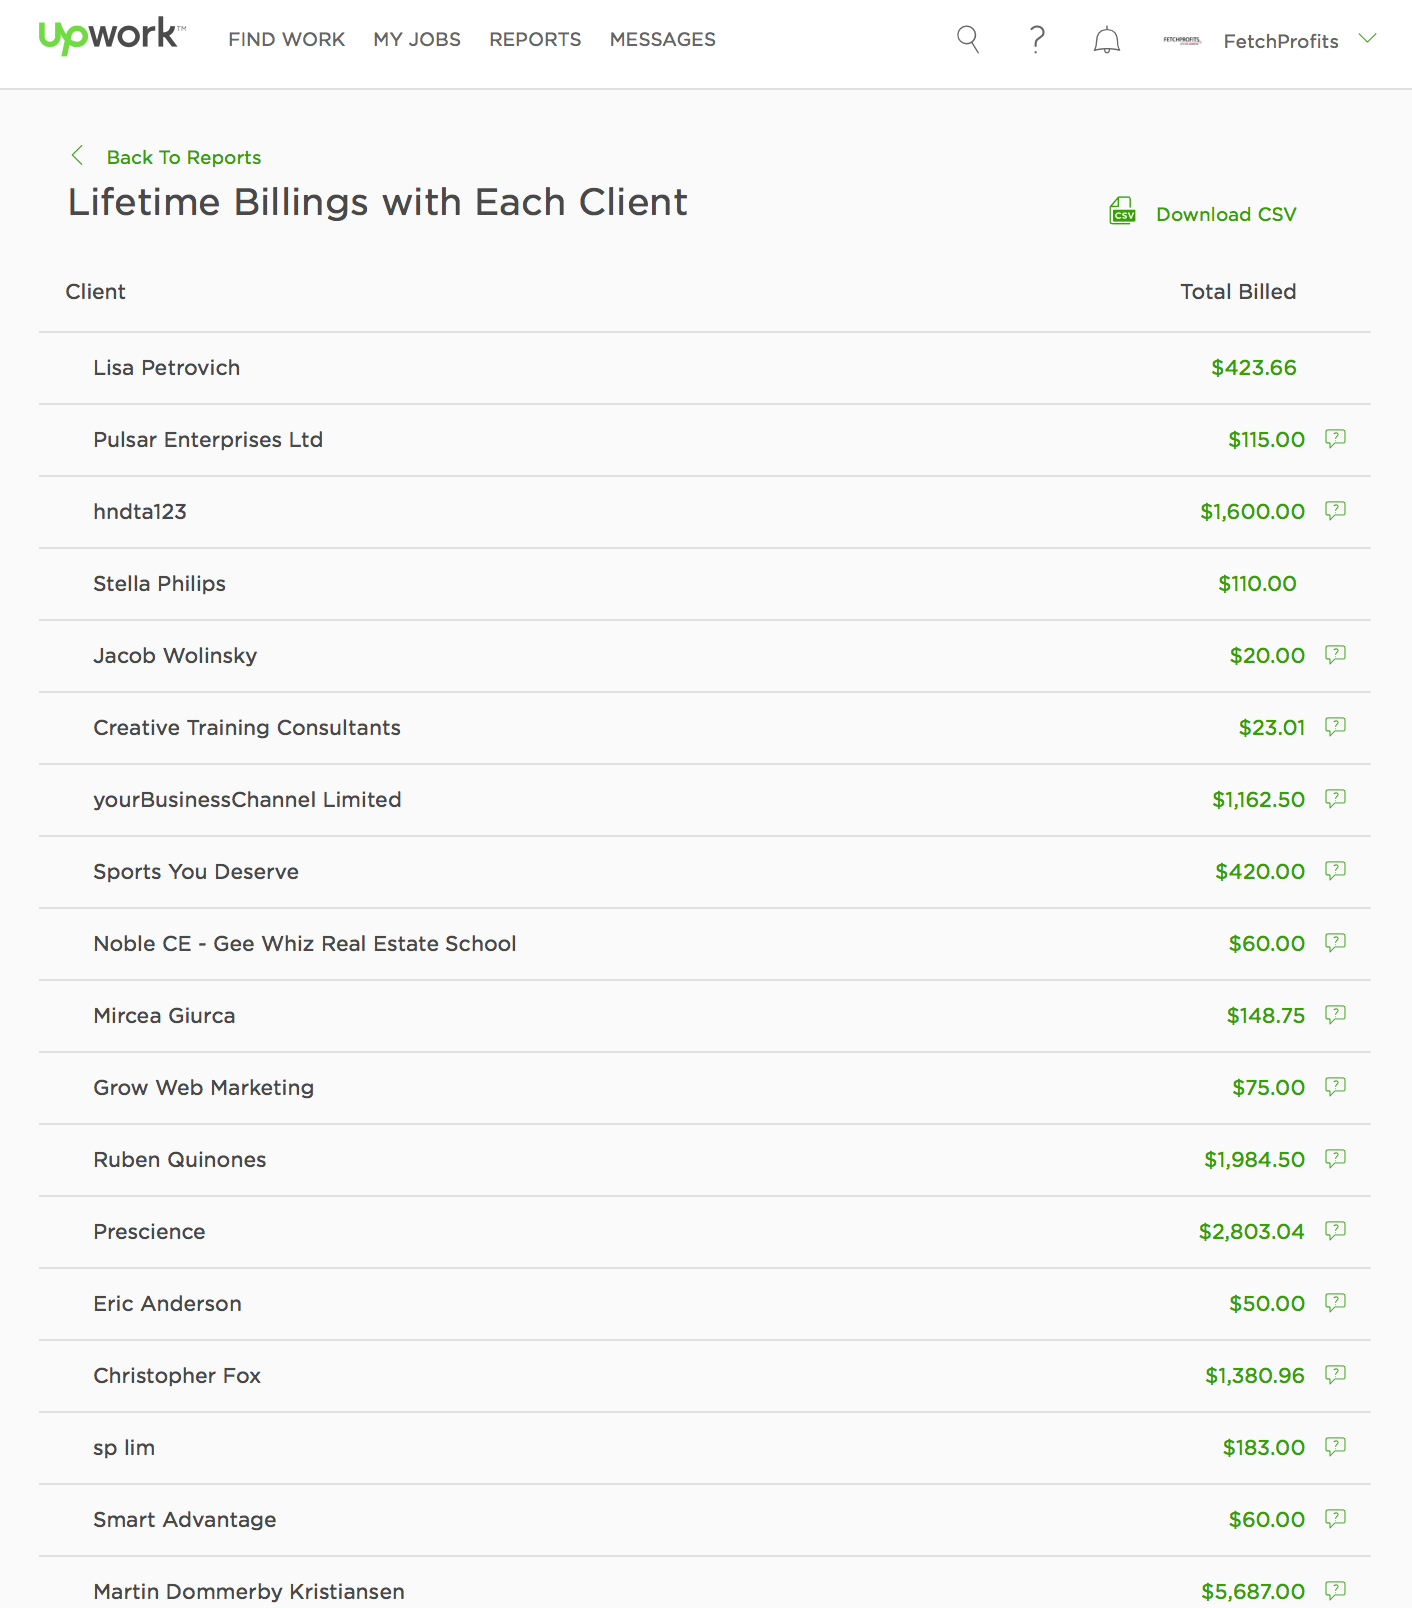This screenshot has height=1608, width=1412.
Task: Select the Mircea Giurca client name
Action: pyautogui.click(x=164, y=1016)
